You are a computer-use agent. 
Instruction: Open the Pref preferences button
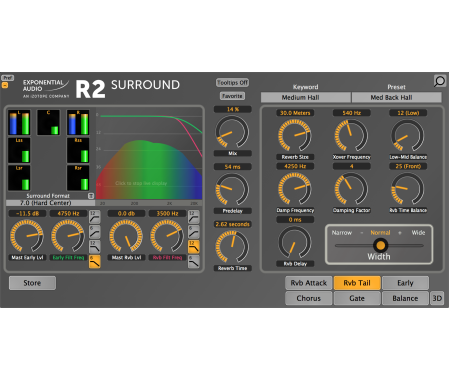point(7,78)
